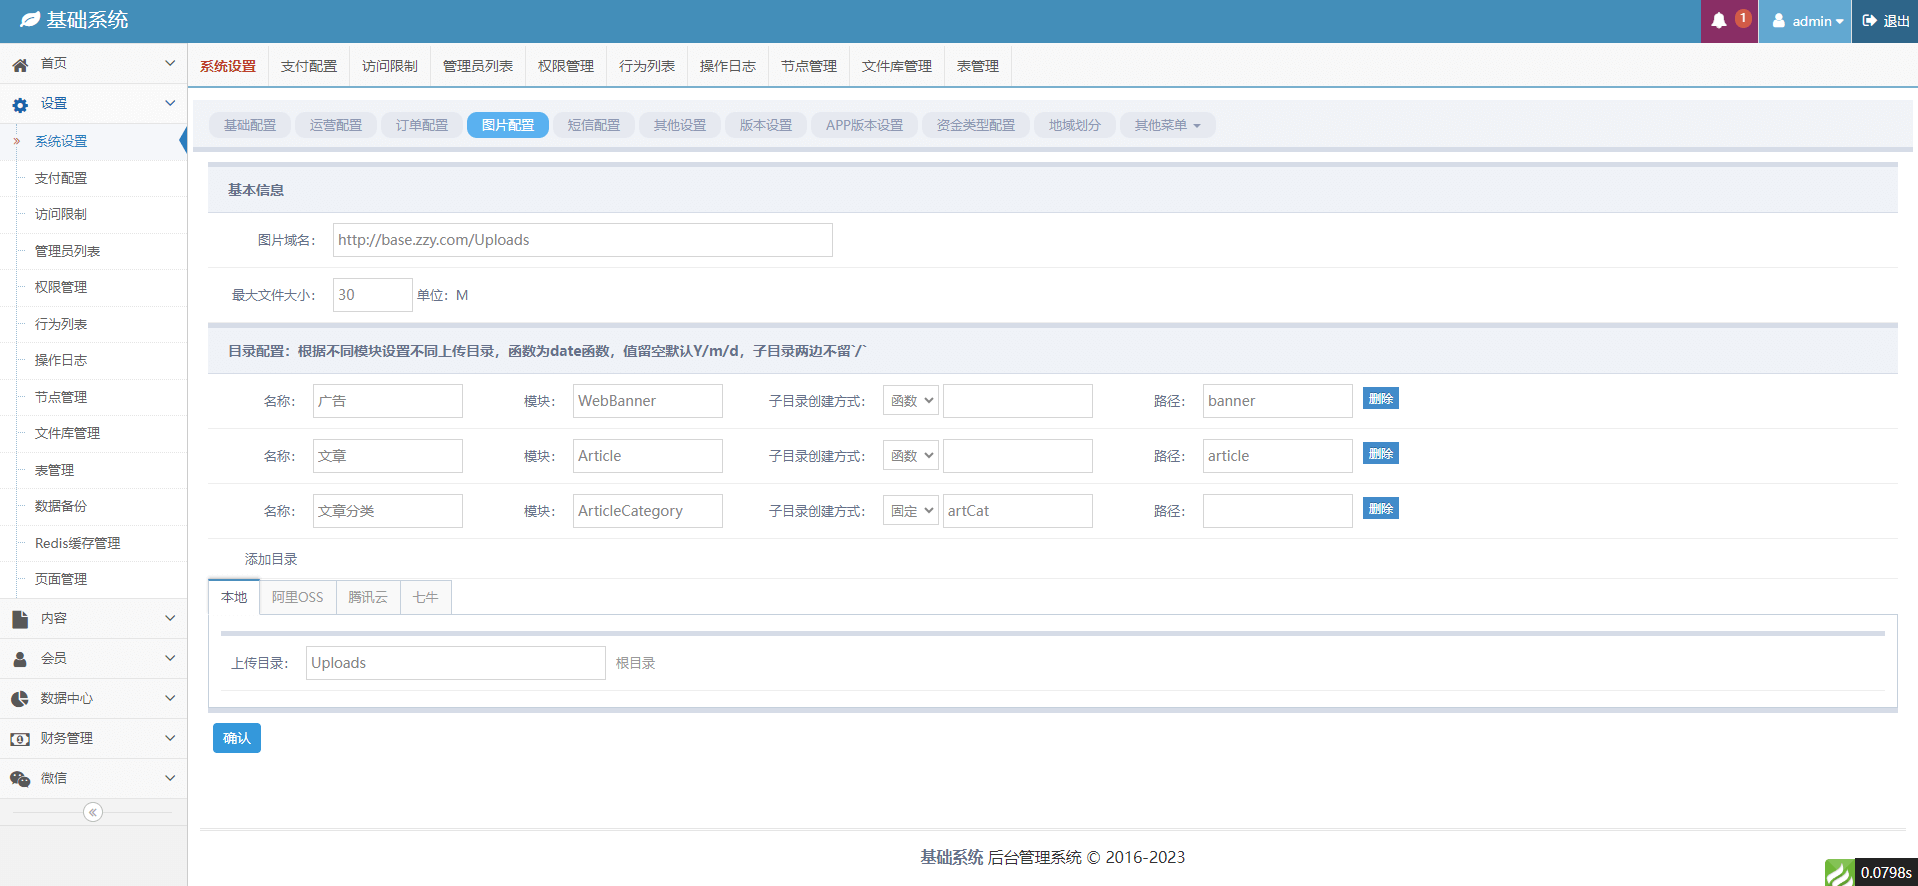Select 支付配置 in top navigation

(x=309, y=66)
